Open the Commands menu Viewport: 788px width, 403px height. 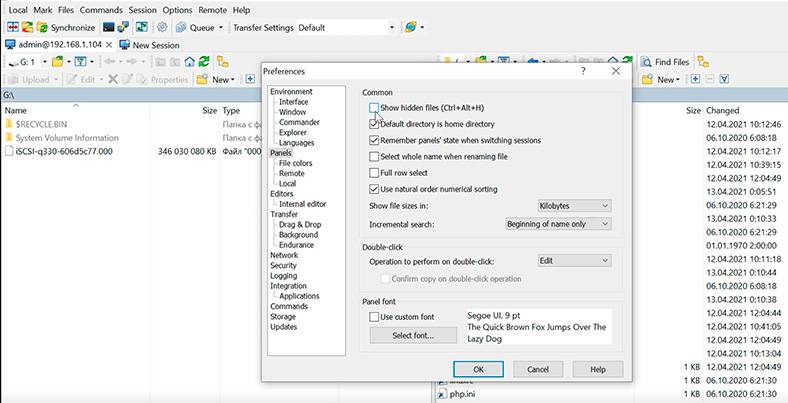pos(101,10)
